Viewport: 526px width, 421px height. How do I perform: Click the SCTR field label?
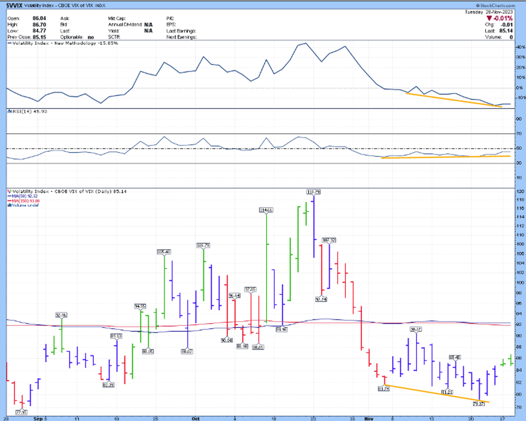tap(114, 37)
